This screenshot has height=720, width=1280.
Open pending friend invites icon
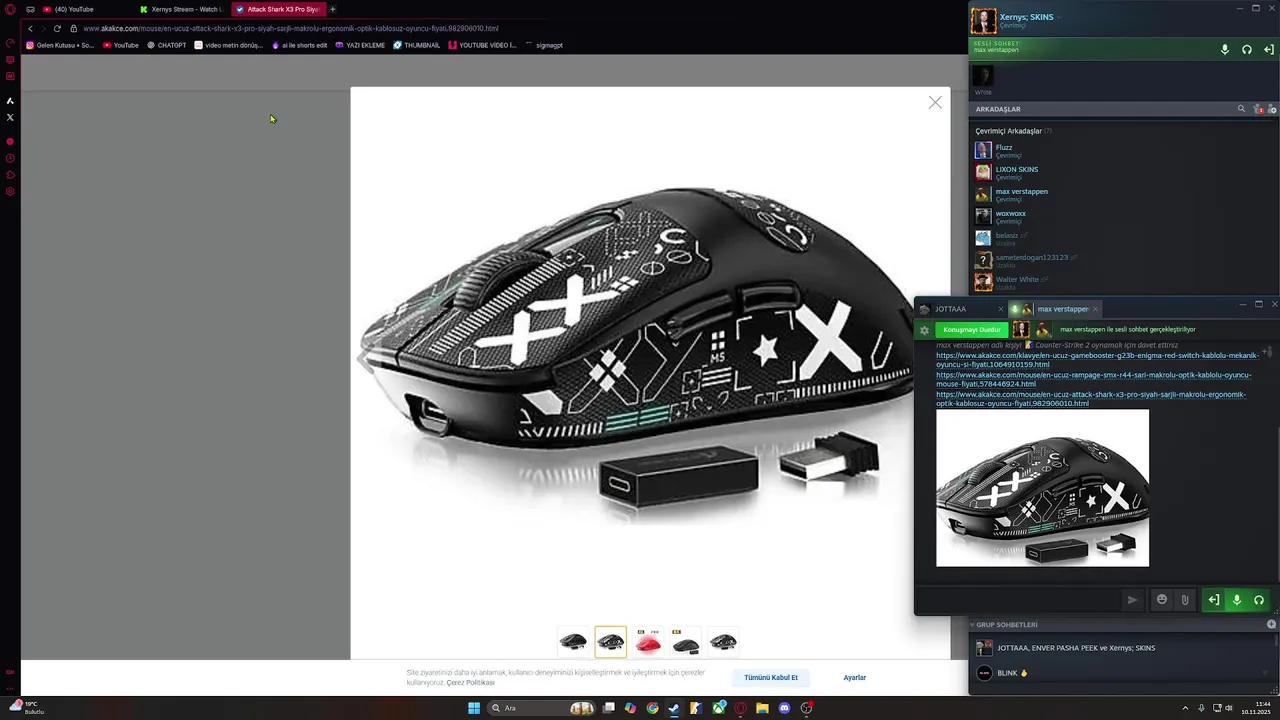tap(1260, 109)
